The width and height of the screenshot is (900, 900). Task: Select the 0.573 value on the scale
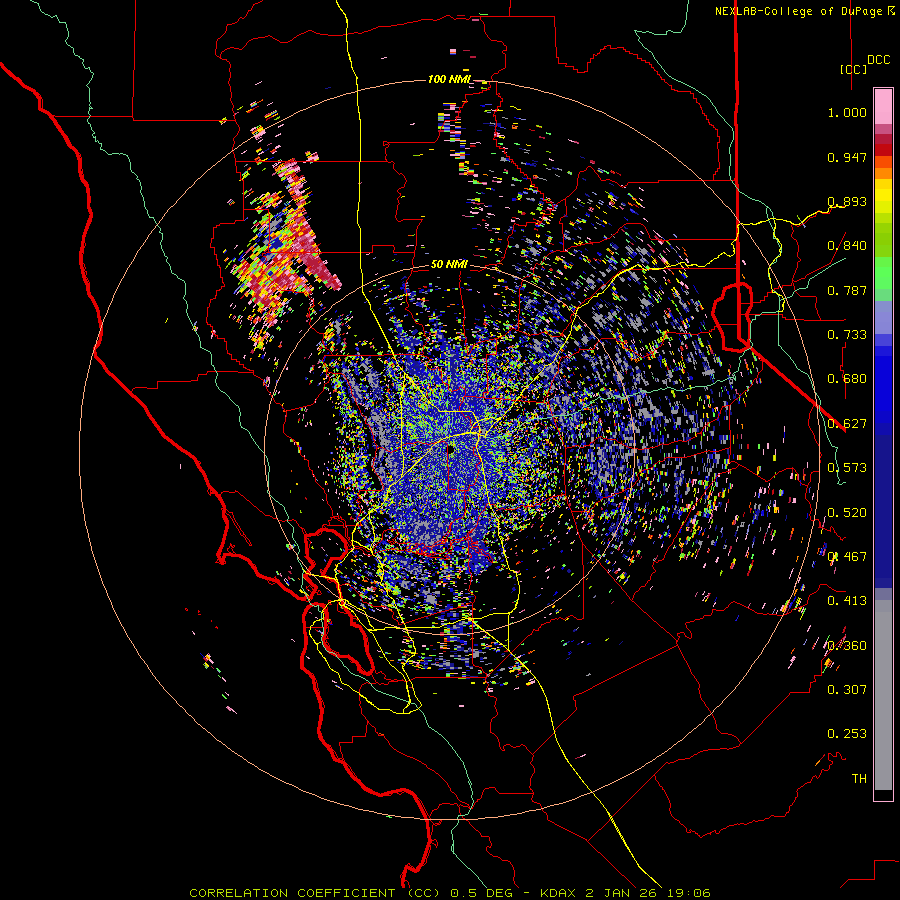847,468
